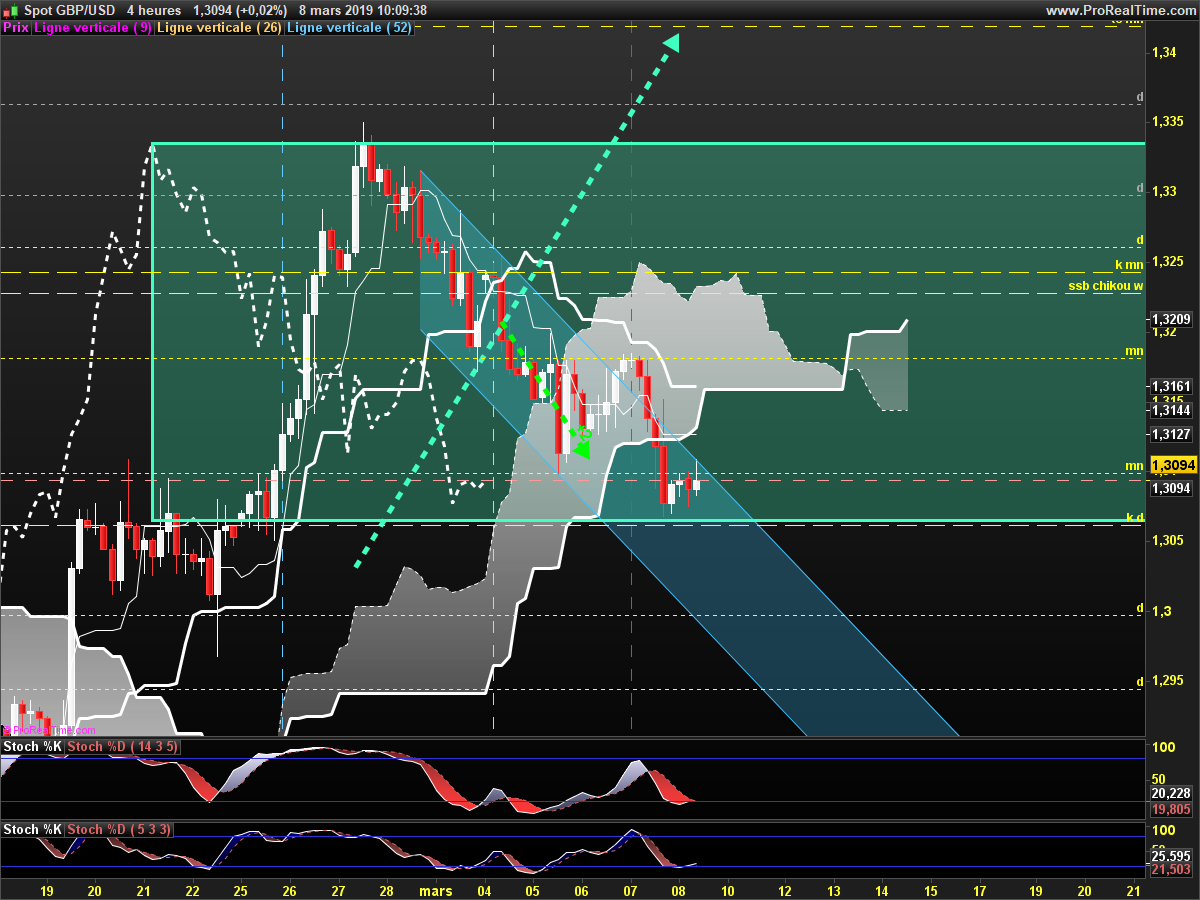Click the 1,3161 price tag
Image resolution: width=1200 pixels, height=900 pixels.
[1171, 386]
